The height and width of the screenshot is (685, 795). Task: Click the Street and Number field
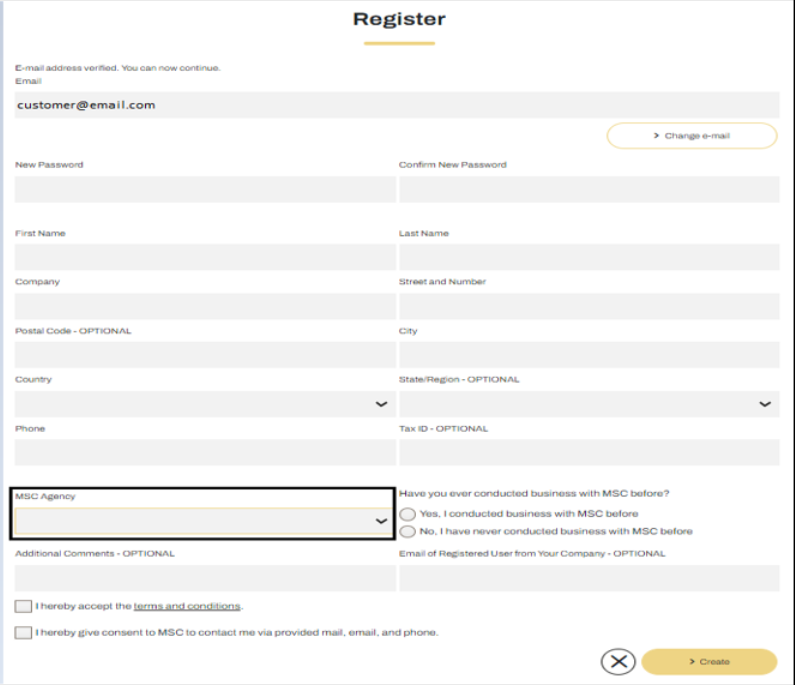[x=589, y=306]
